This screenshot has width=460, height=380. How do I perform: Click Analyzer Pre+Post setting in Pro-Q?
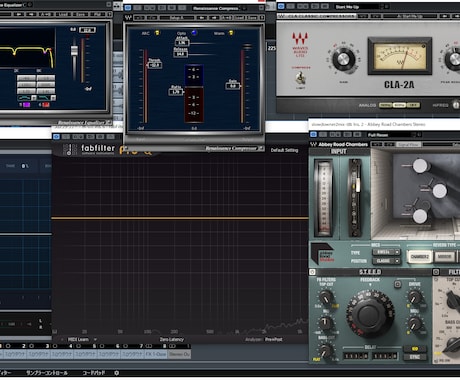click(274, 339)
